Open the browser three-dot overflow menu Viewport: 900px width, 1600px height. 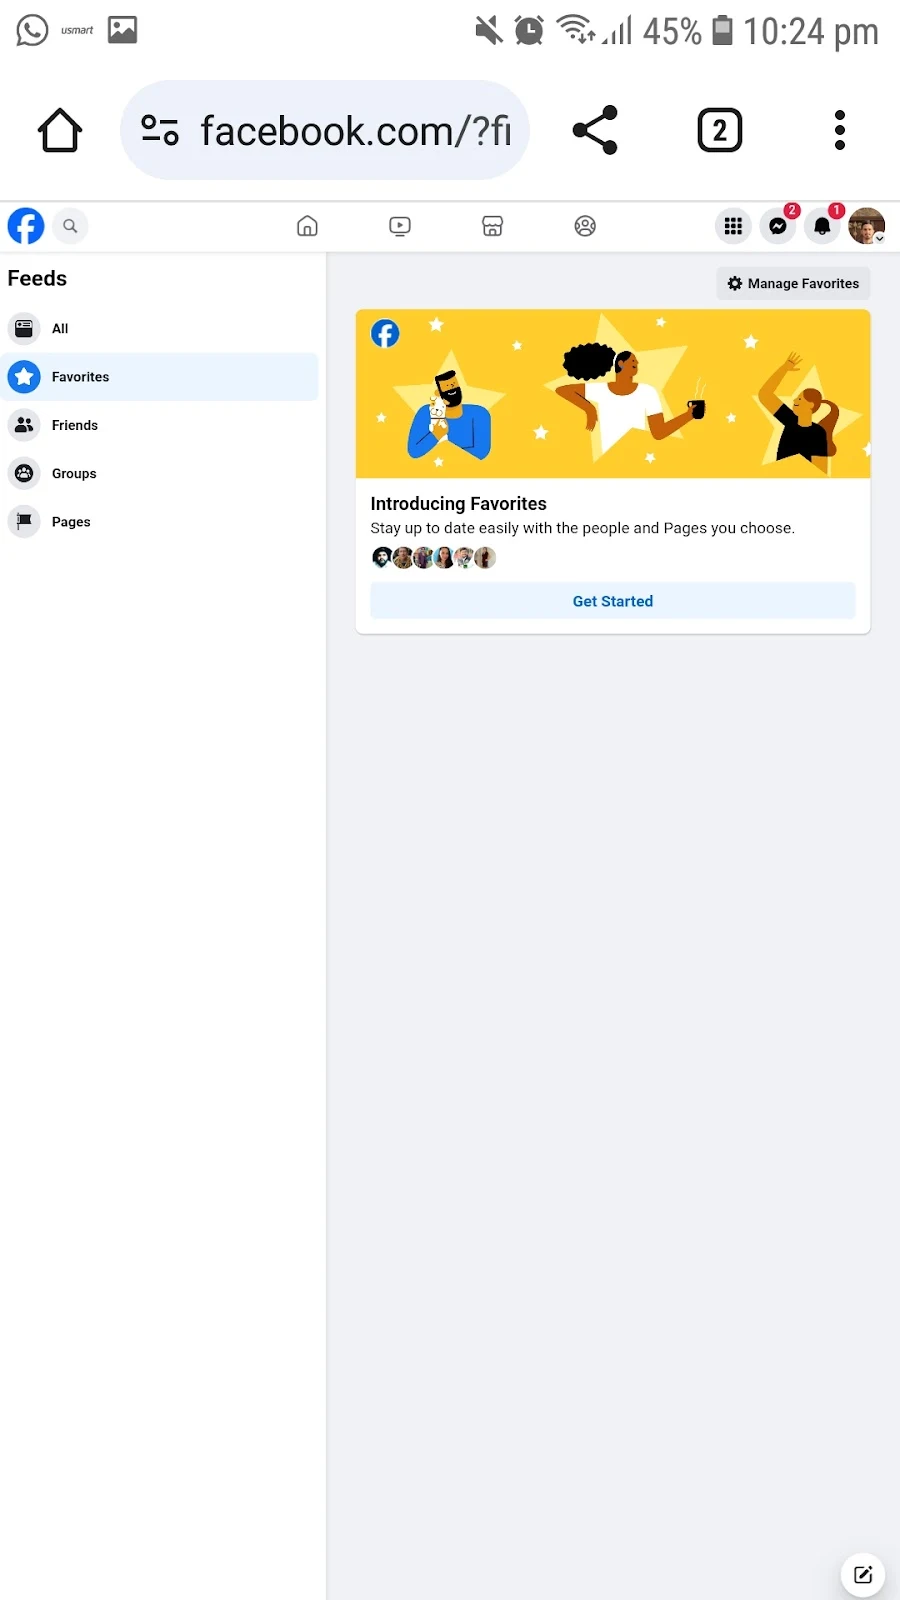pyautogui.click(x=840, y=130)
